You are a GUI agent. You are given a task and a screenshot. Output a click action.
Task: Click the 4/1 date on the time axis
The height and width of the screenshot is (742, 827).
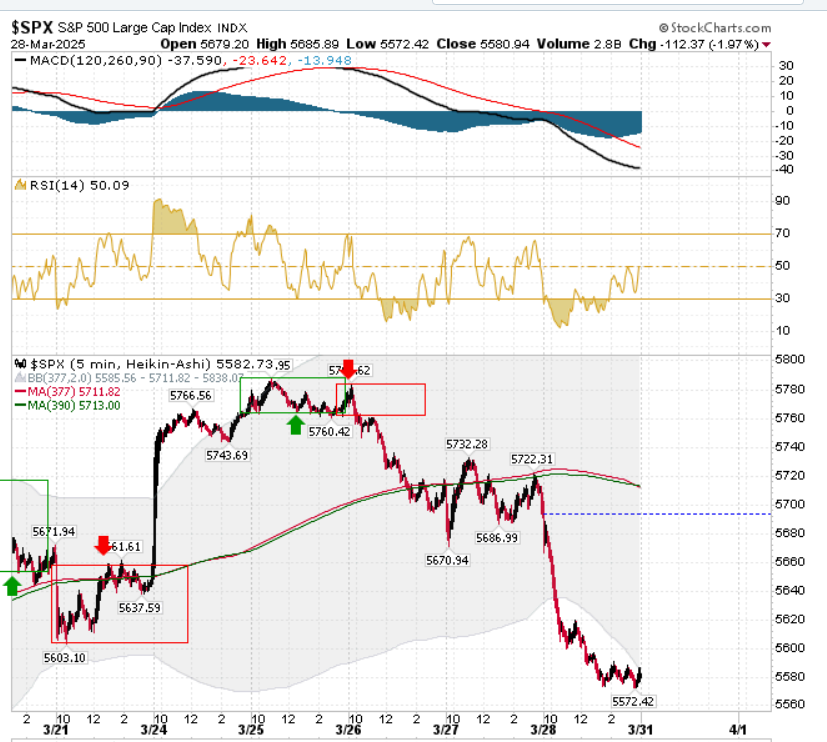coord(738,730)
